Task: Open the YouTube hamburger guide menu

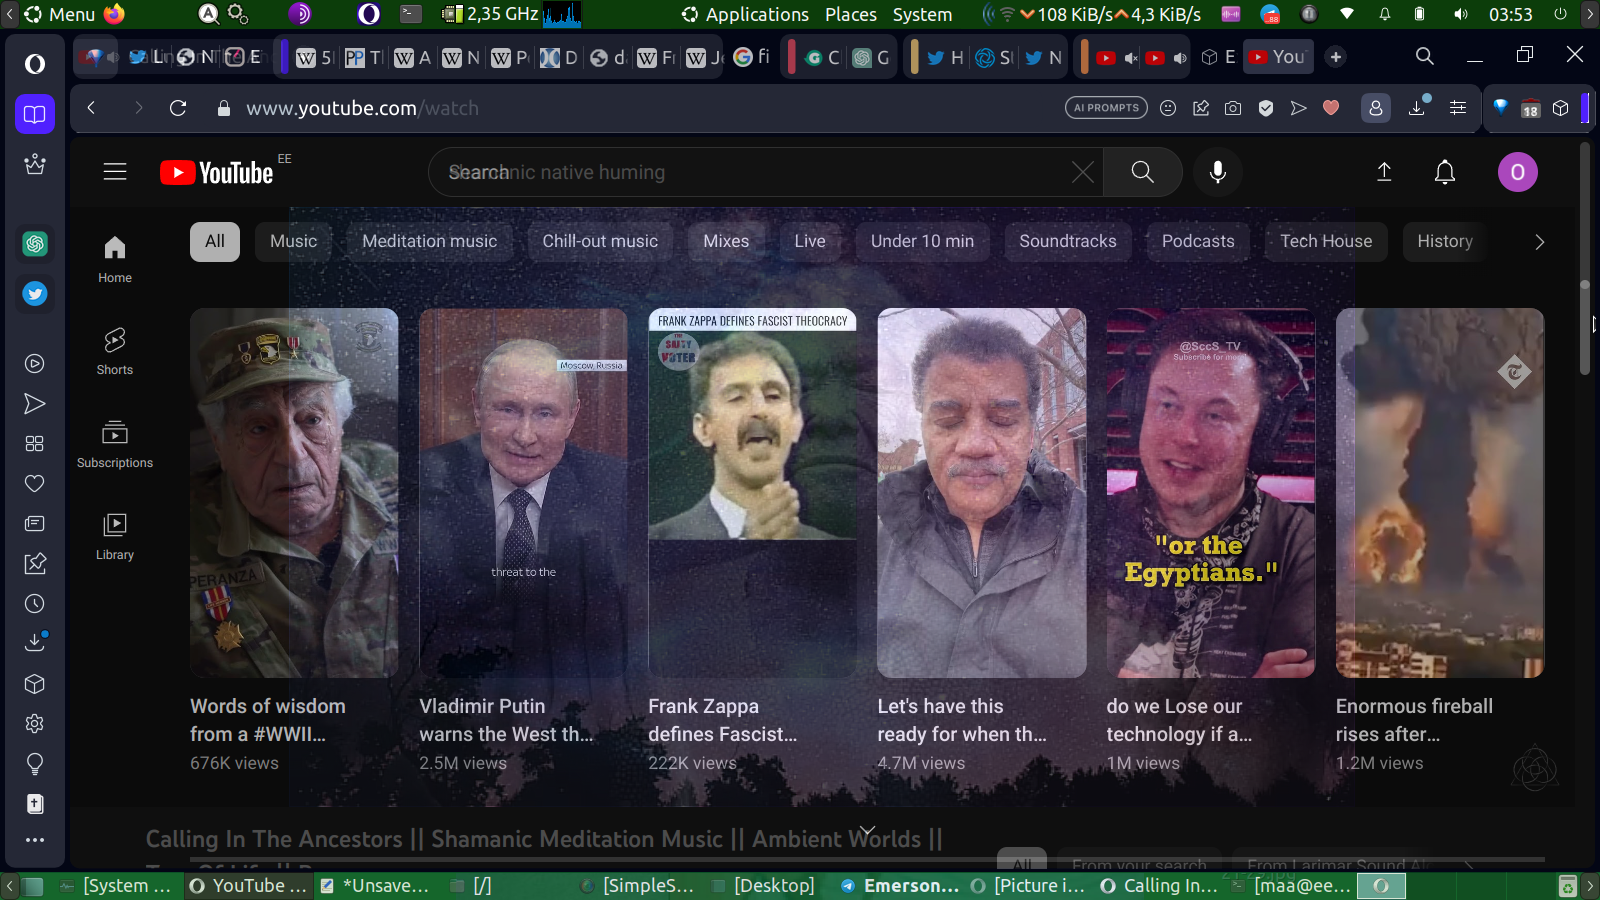Action: pyautogui.click(x=115, y=172)
